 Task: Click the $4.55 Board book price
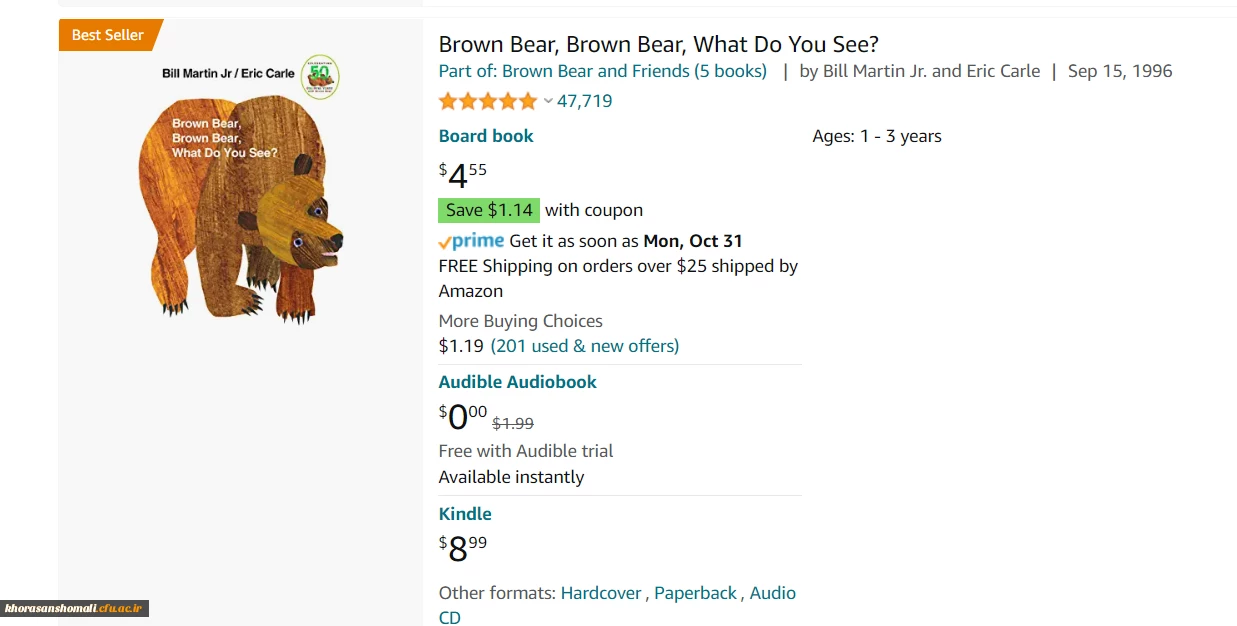463,175
